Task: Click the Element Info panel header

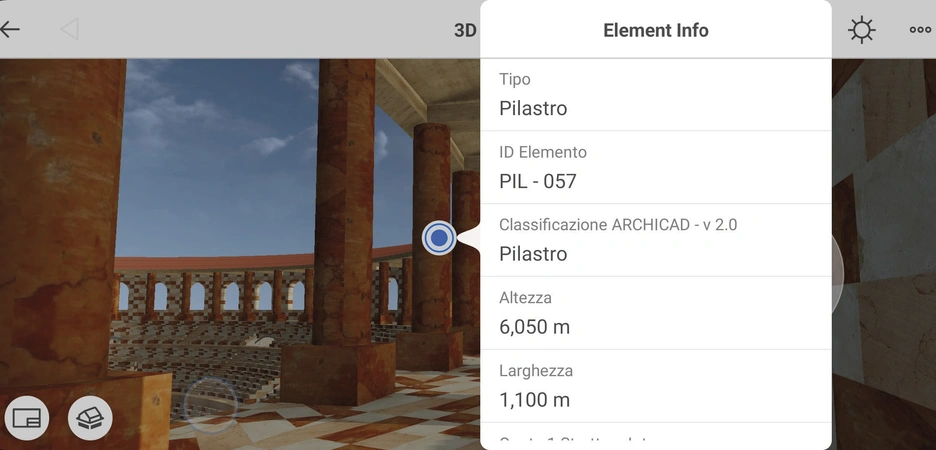Action: tap(655, 30)
